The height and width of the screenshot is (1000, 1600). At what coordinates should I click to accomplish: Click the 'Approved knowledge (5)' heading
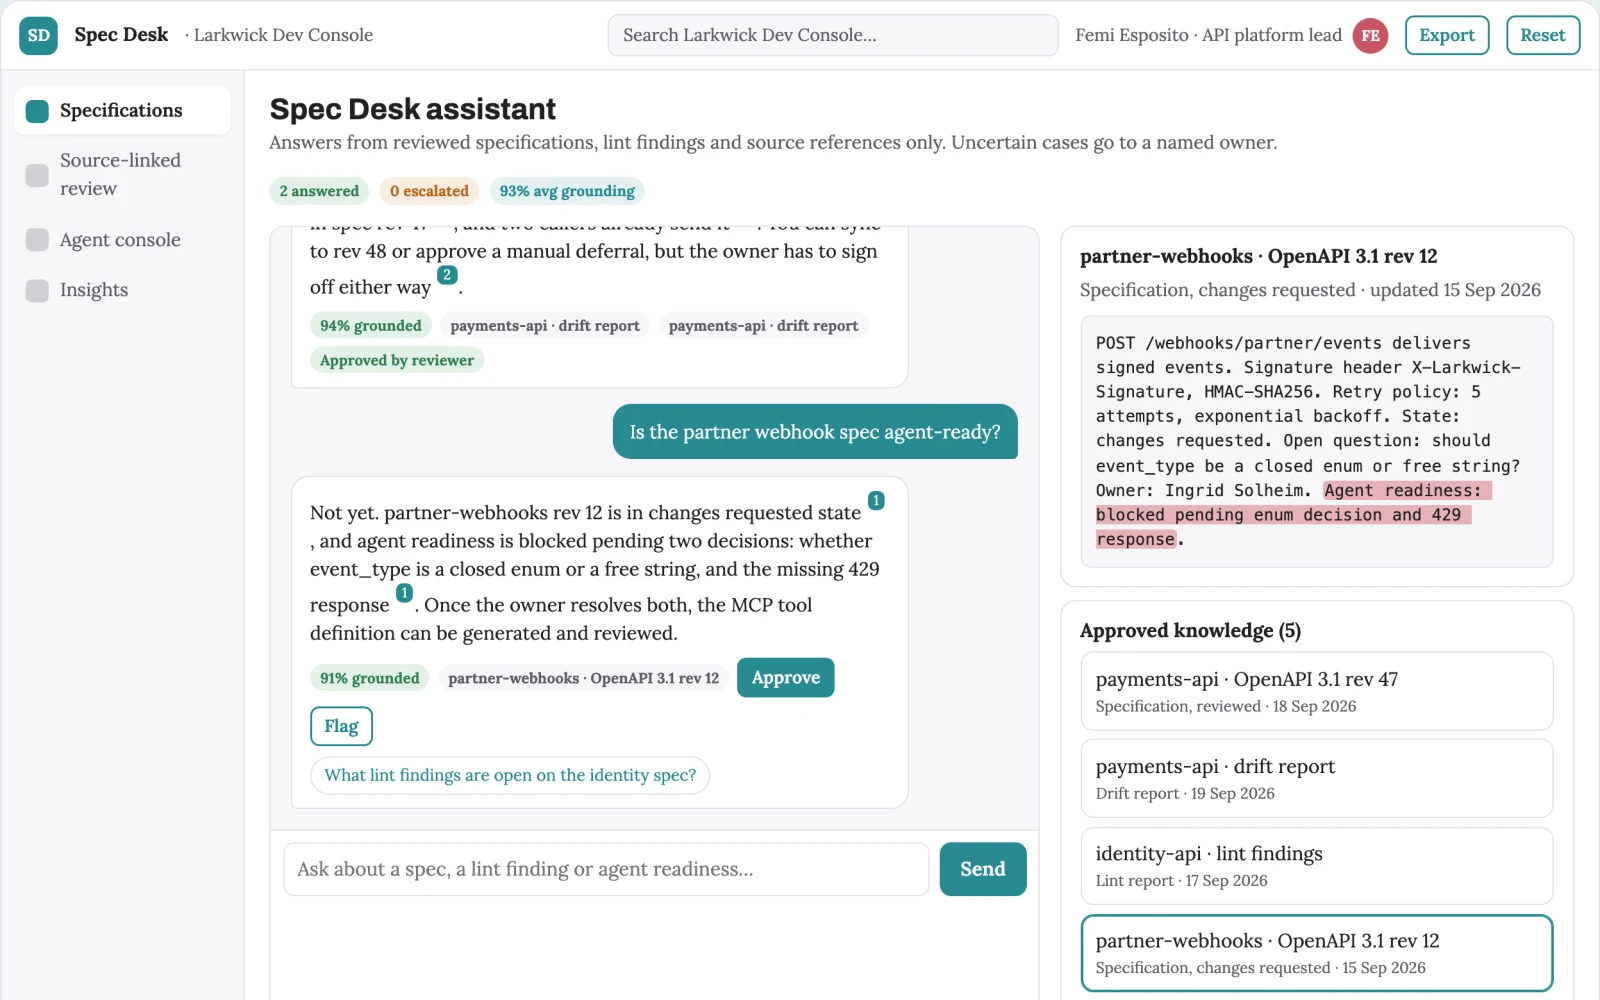[1190, 631]
